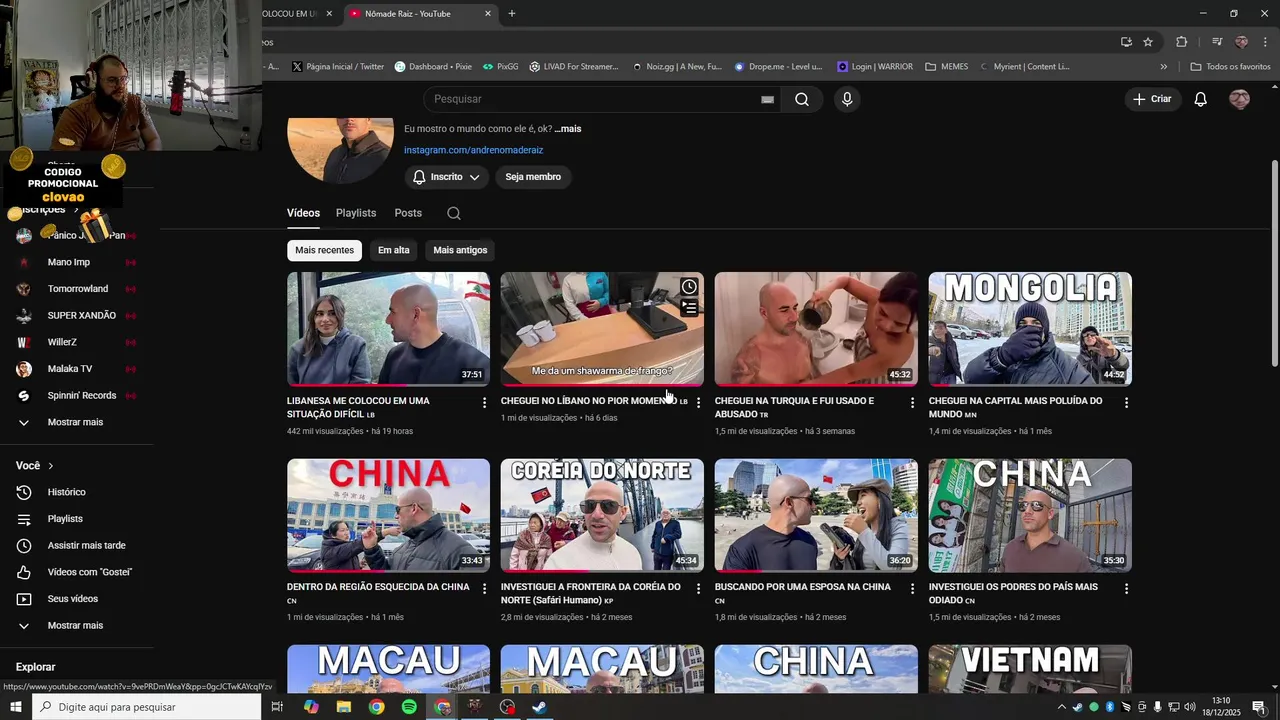Play the CORÉIA DO NORTE video thumbnail
The height and width of the screenshot is (720, 1280).
tap(602, 515)
